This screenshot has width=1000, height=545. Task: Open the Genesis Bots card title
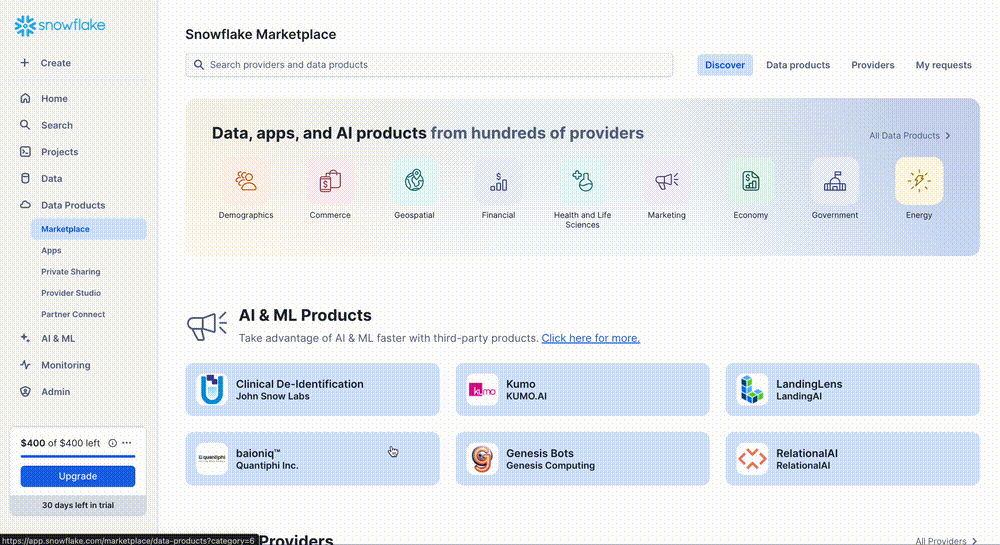click(540, 453)
